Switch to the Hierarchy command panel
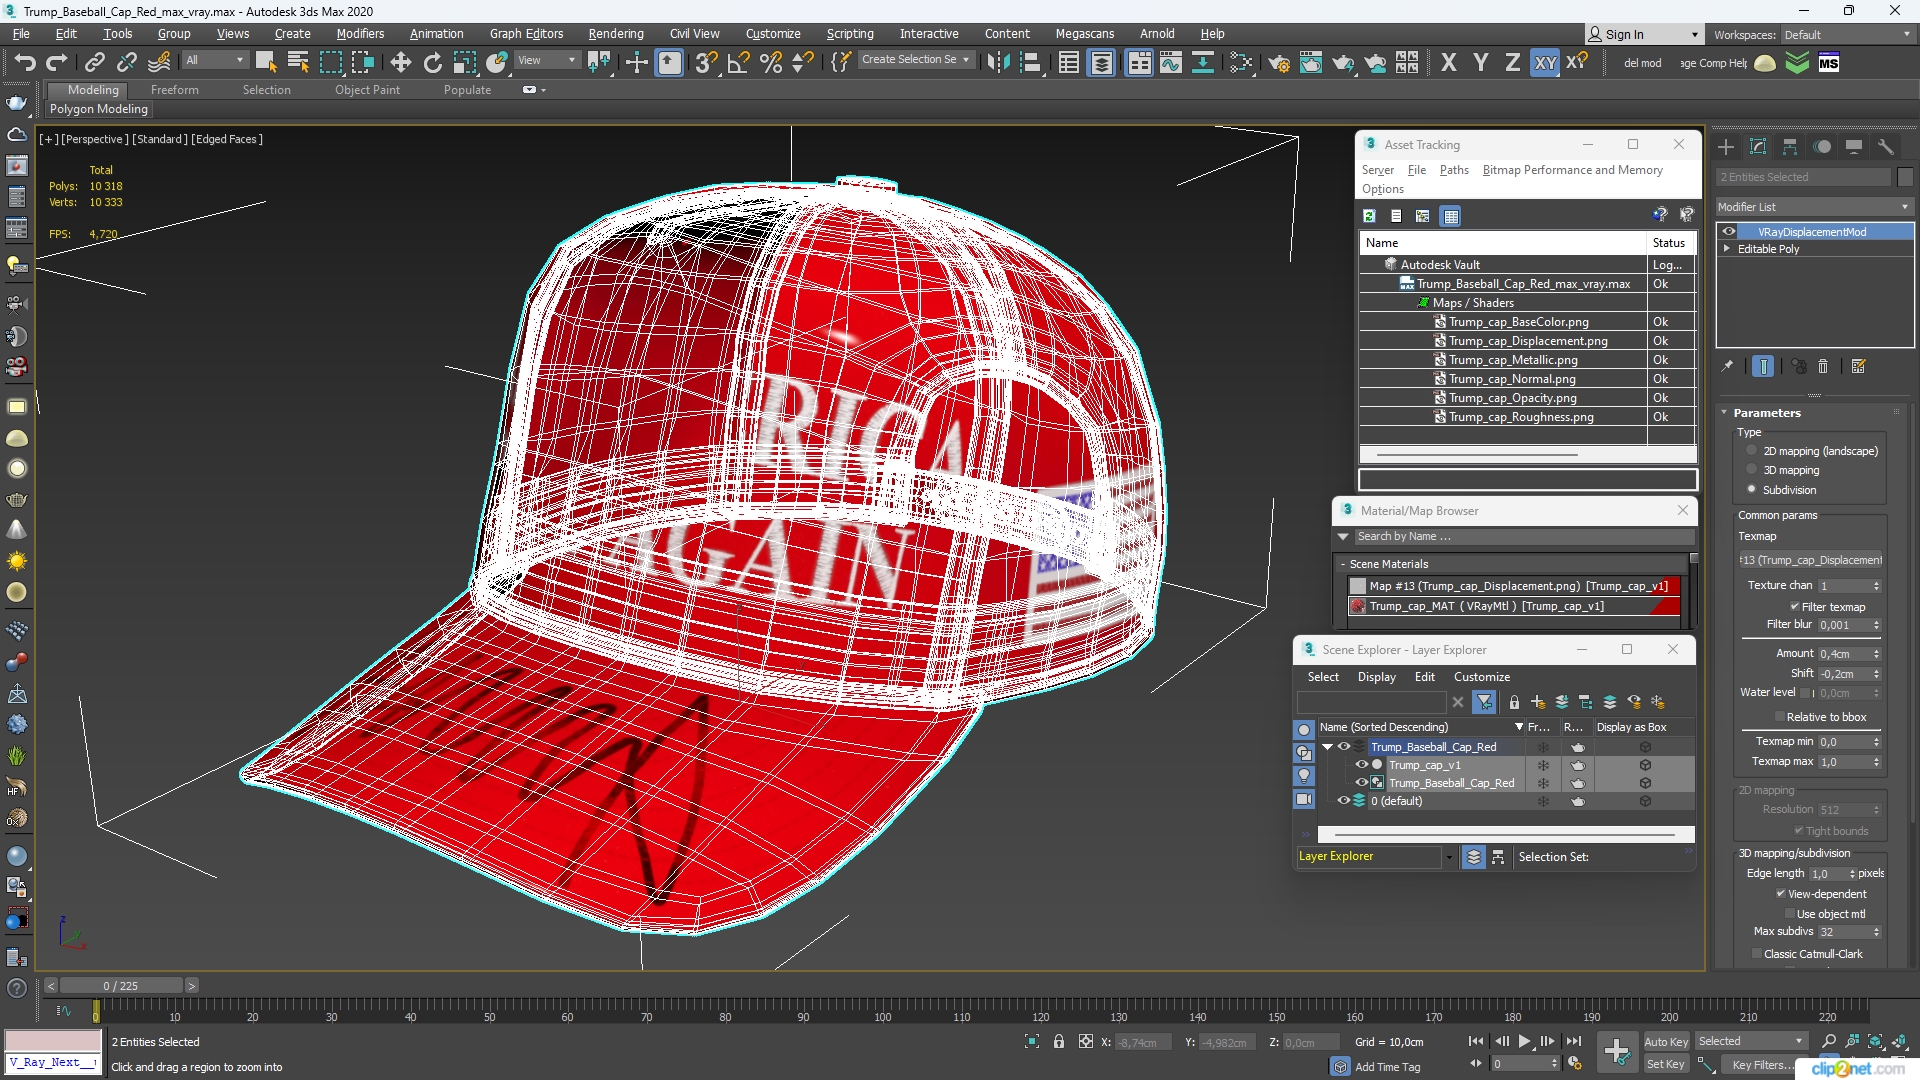Screen dimensions: 1920x1080 (x=1789, y=147)
